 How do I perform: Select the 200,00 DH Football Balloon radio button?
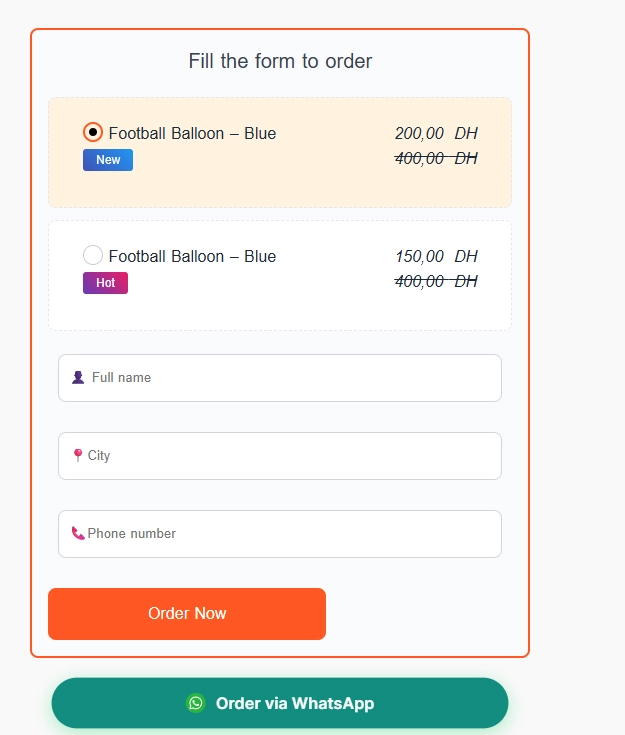click(x=93, y=132)
